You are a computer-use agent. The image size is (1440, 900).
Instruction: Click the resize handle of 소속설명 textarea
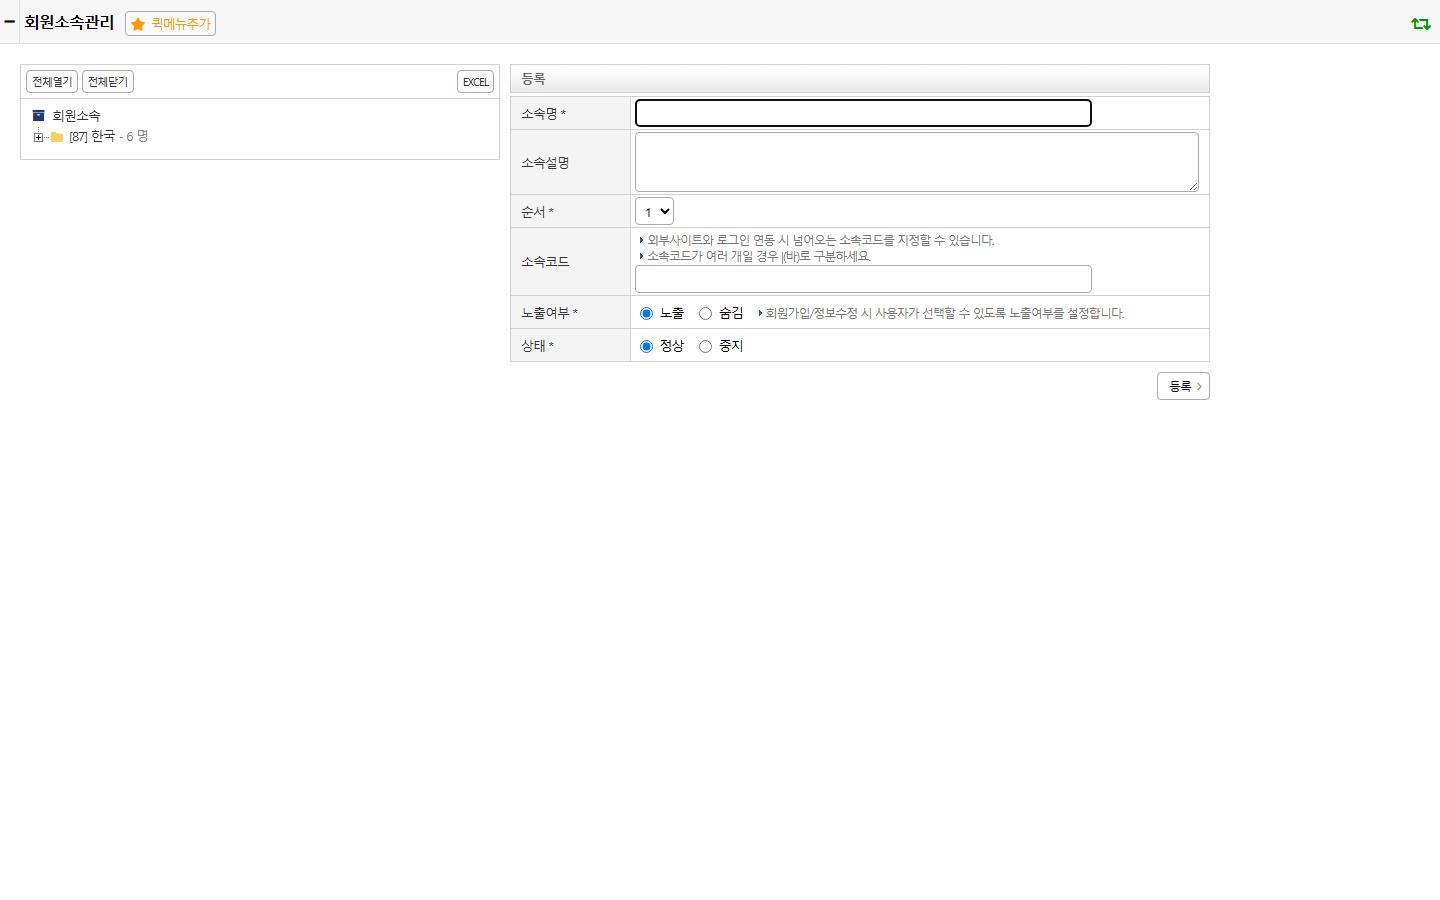pos(1193,186)
